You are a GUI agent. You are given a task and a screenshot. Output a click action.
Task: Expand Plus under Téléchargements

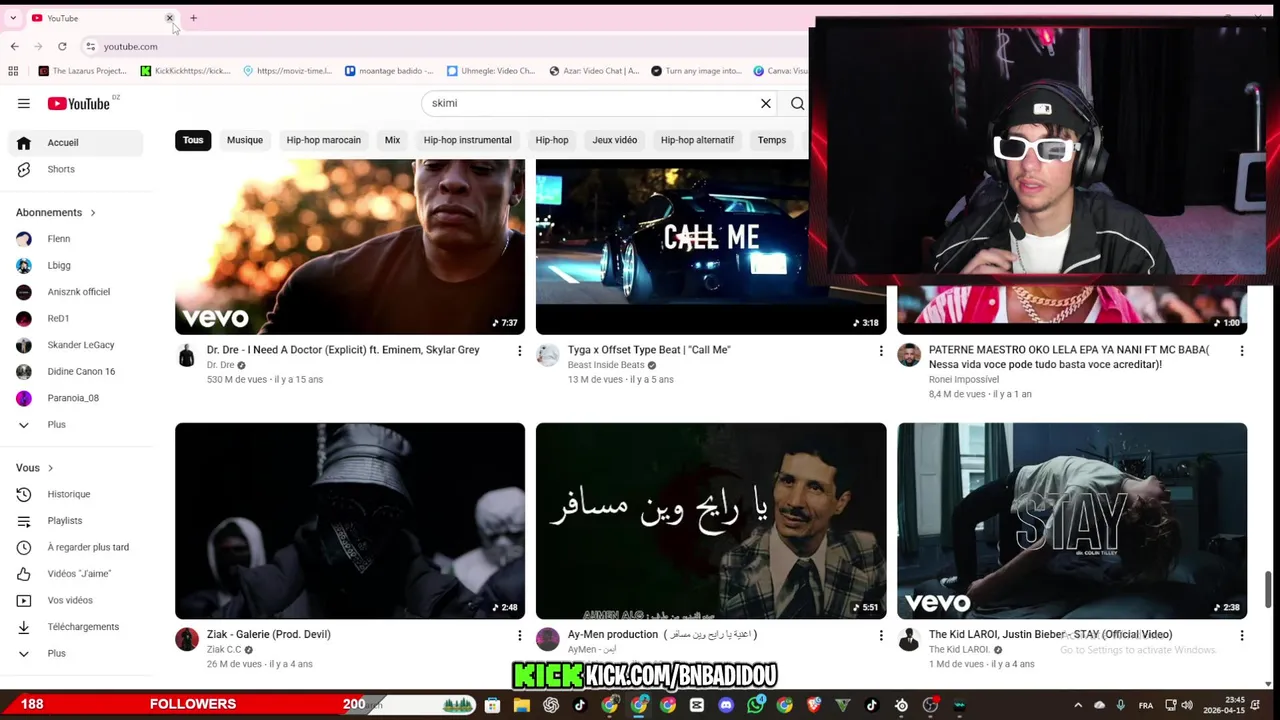point(76,653)
